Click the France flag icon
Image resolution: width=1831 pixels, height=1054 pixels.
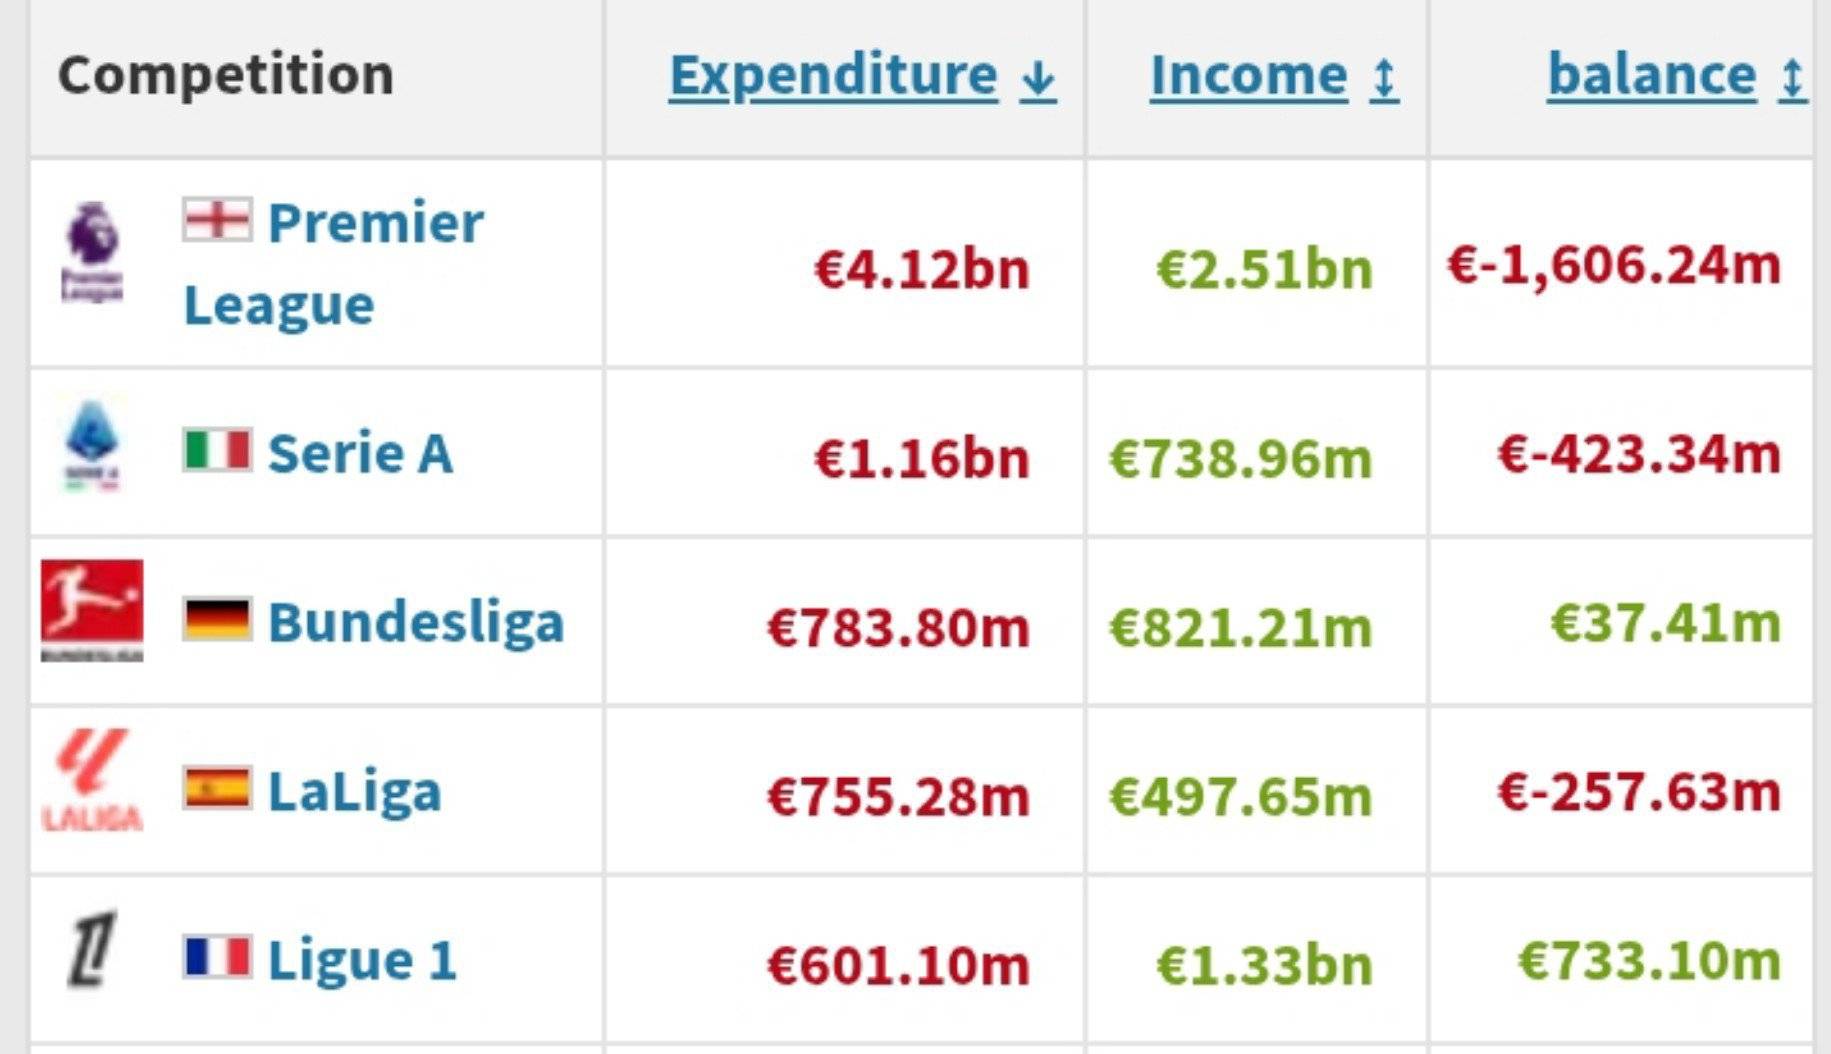tap(216, 957)
